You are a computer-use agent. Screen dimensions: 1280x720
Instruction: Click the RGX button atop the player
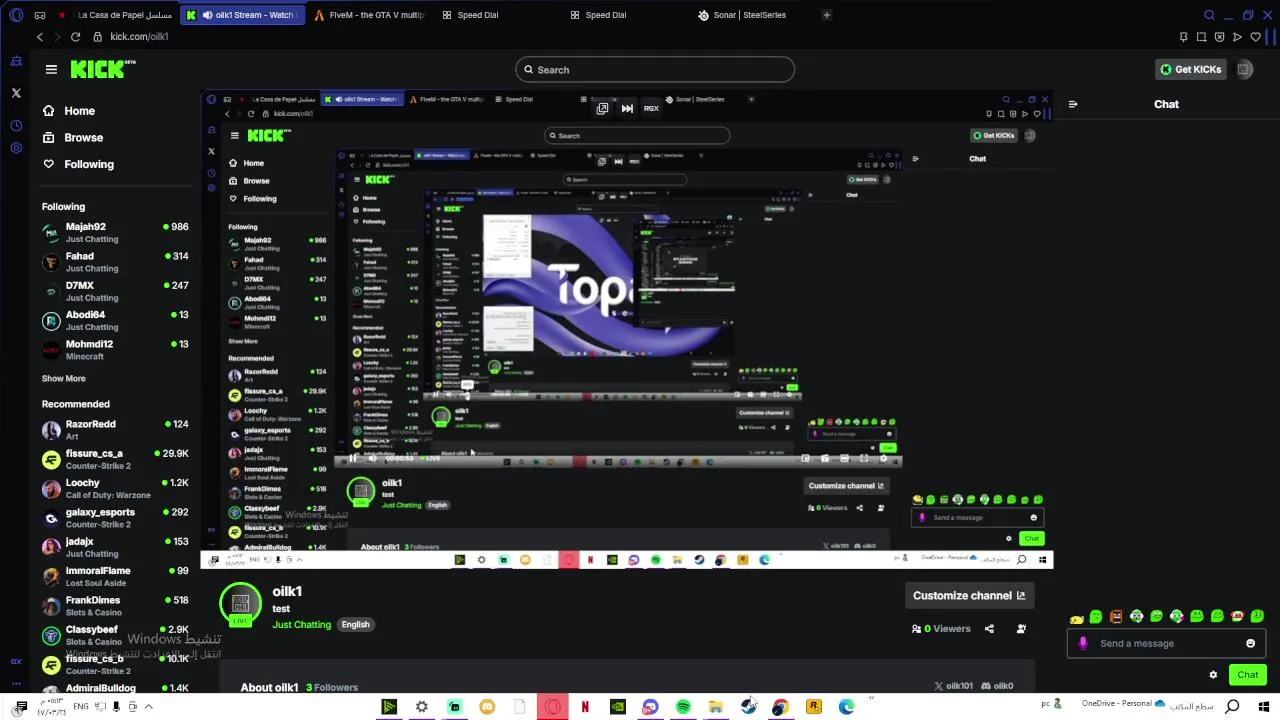pos(651,108)
